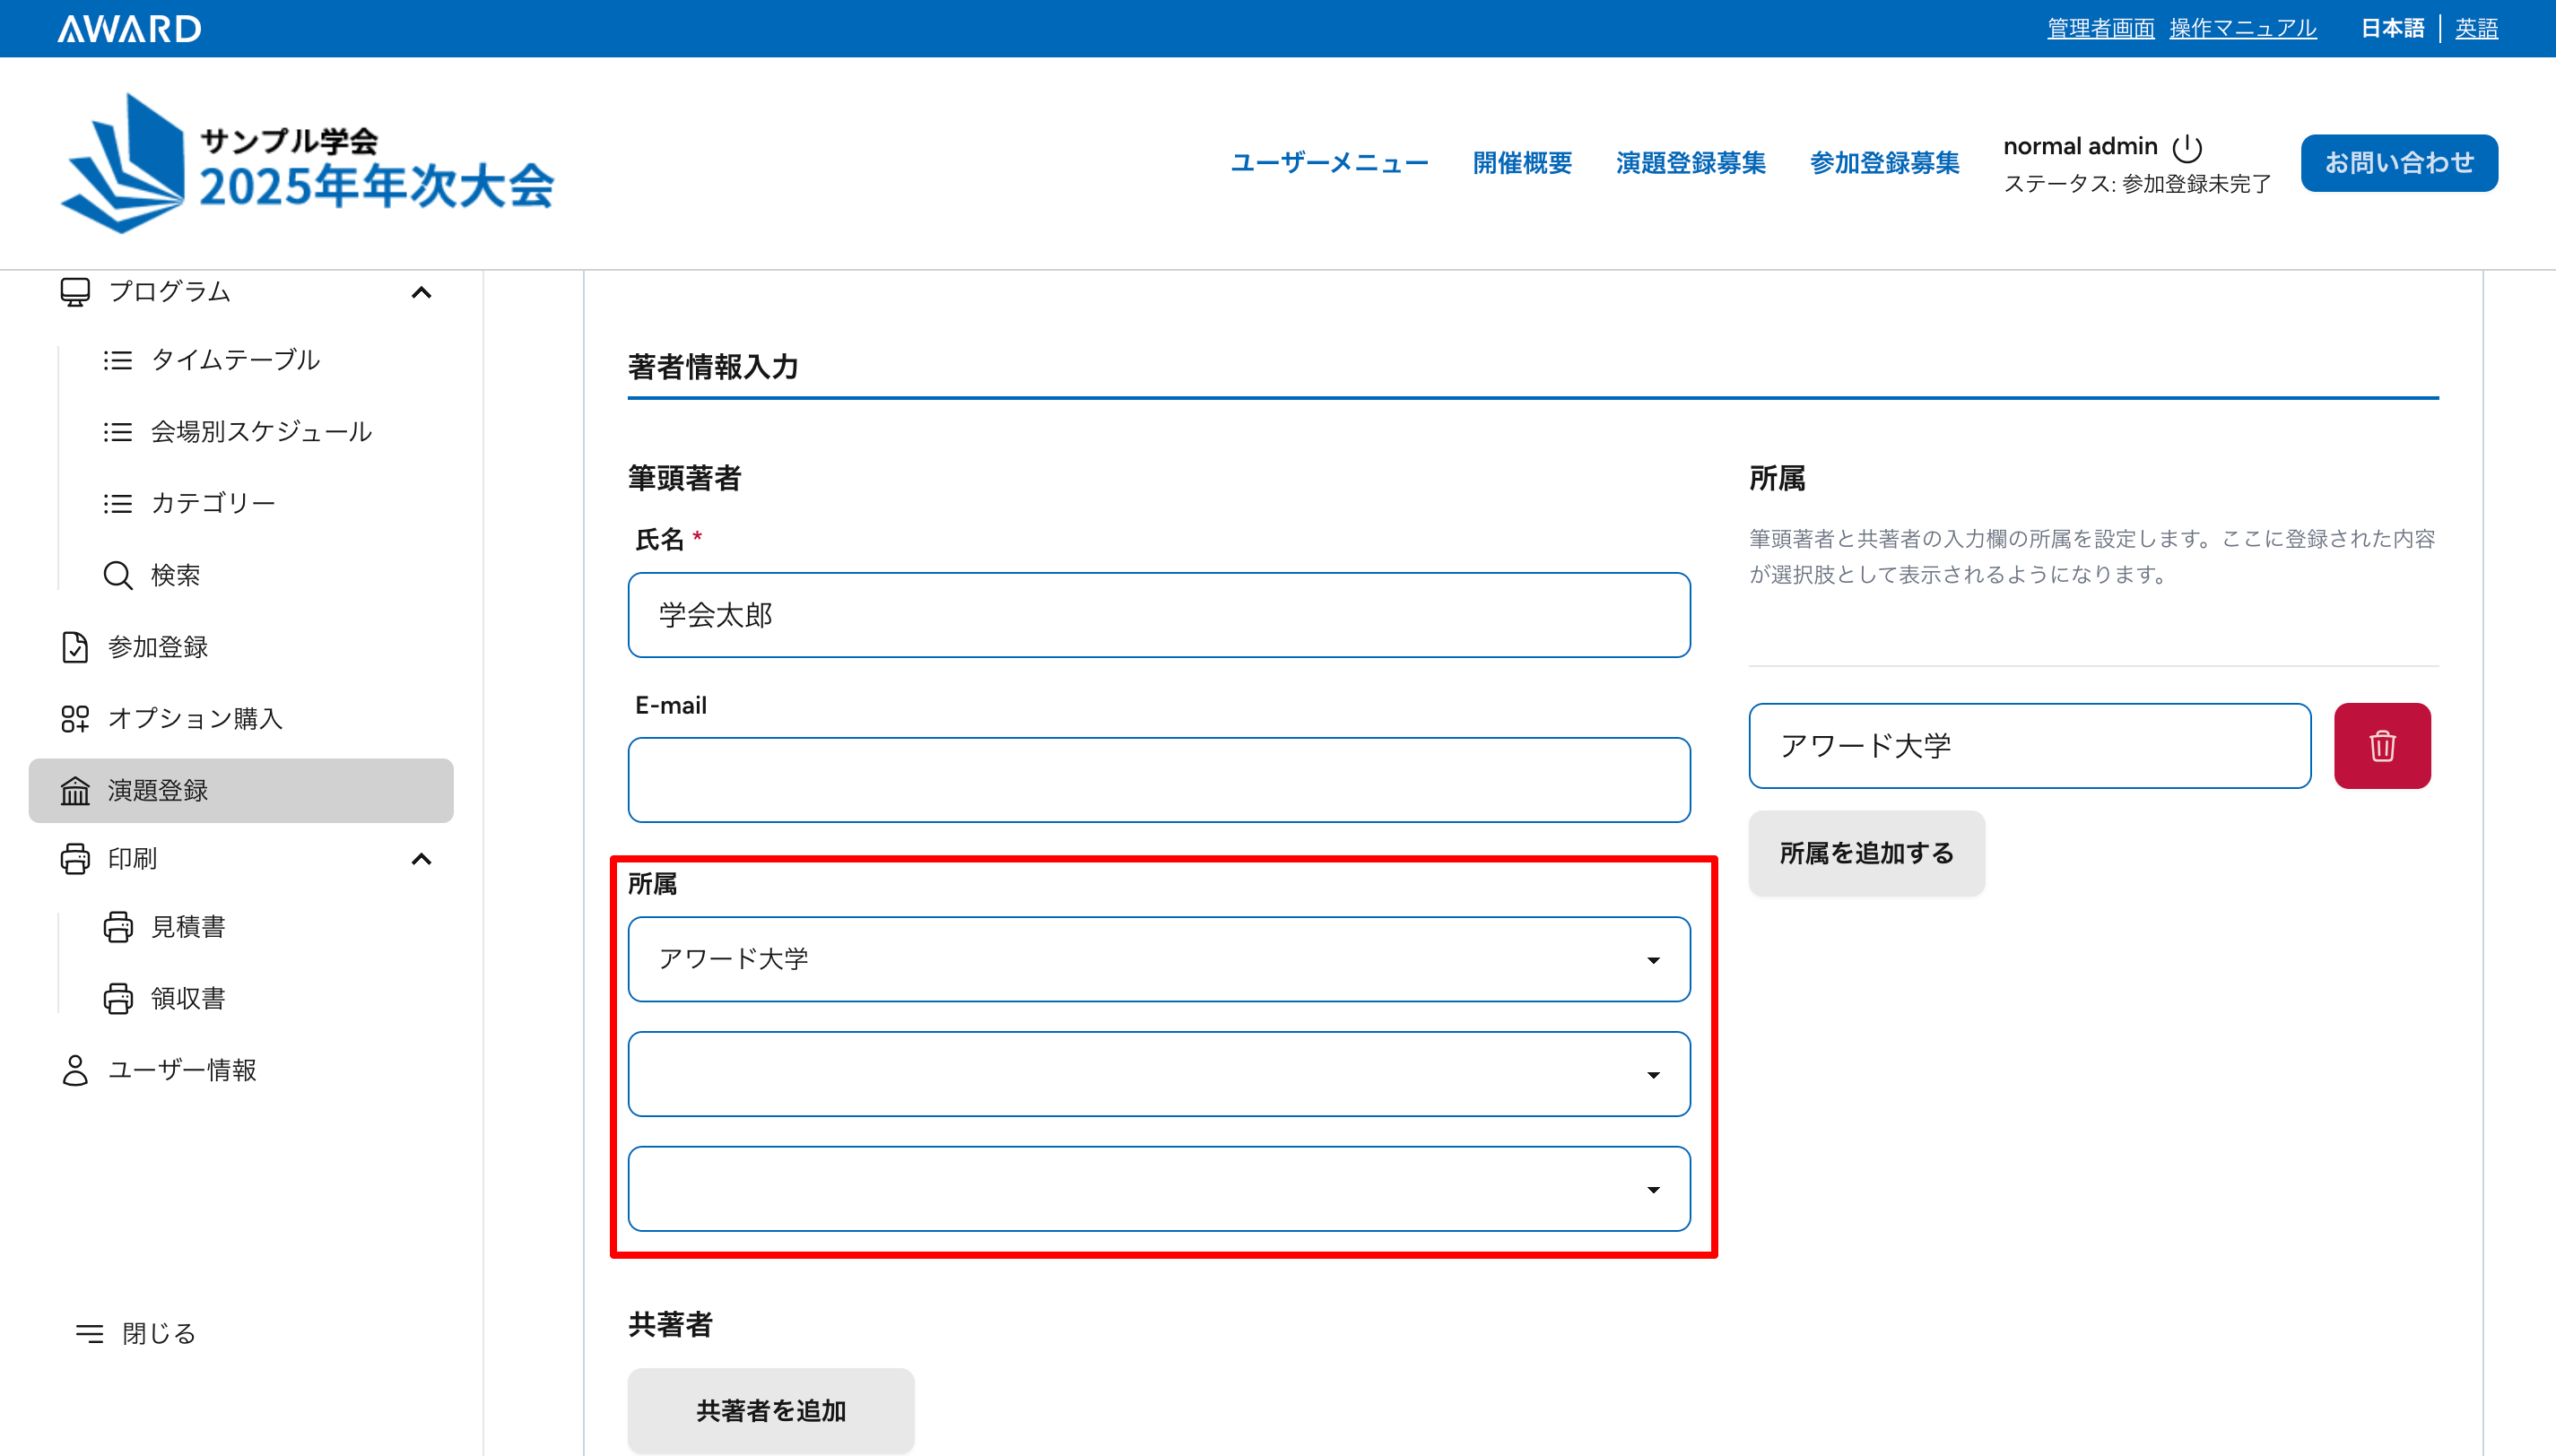This screenshot has width=2556, height=1456.
Task: Open the third empty 所属 dropdown
Action: coord(1159,1189)
